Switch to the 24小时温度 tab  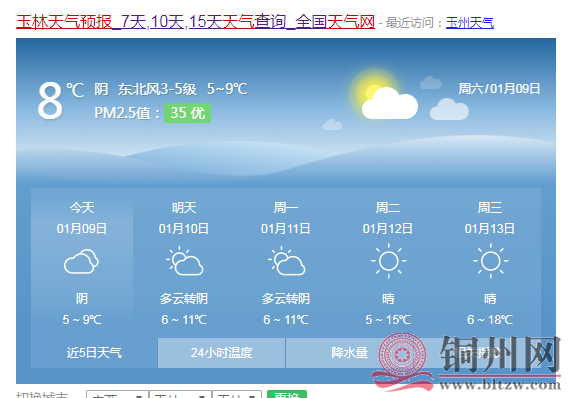pos(221,353)
